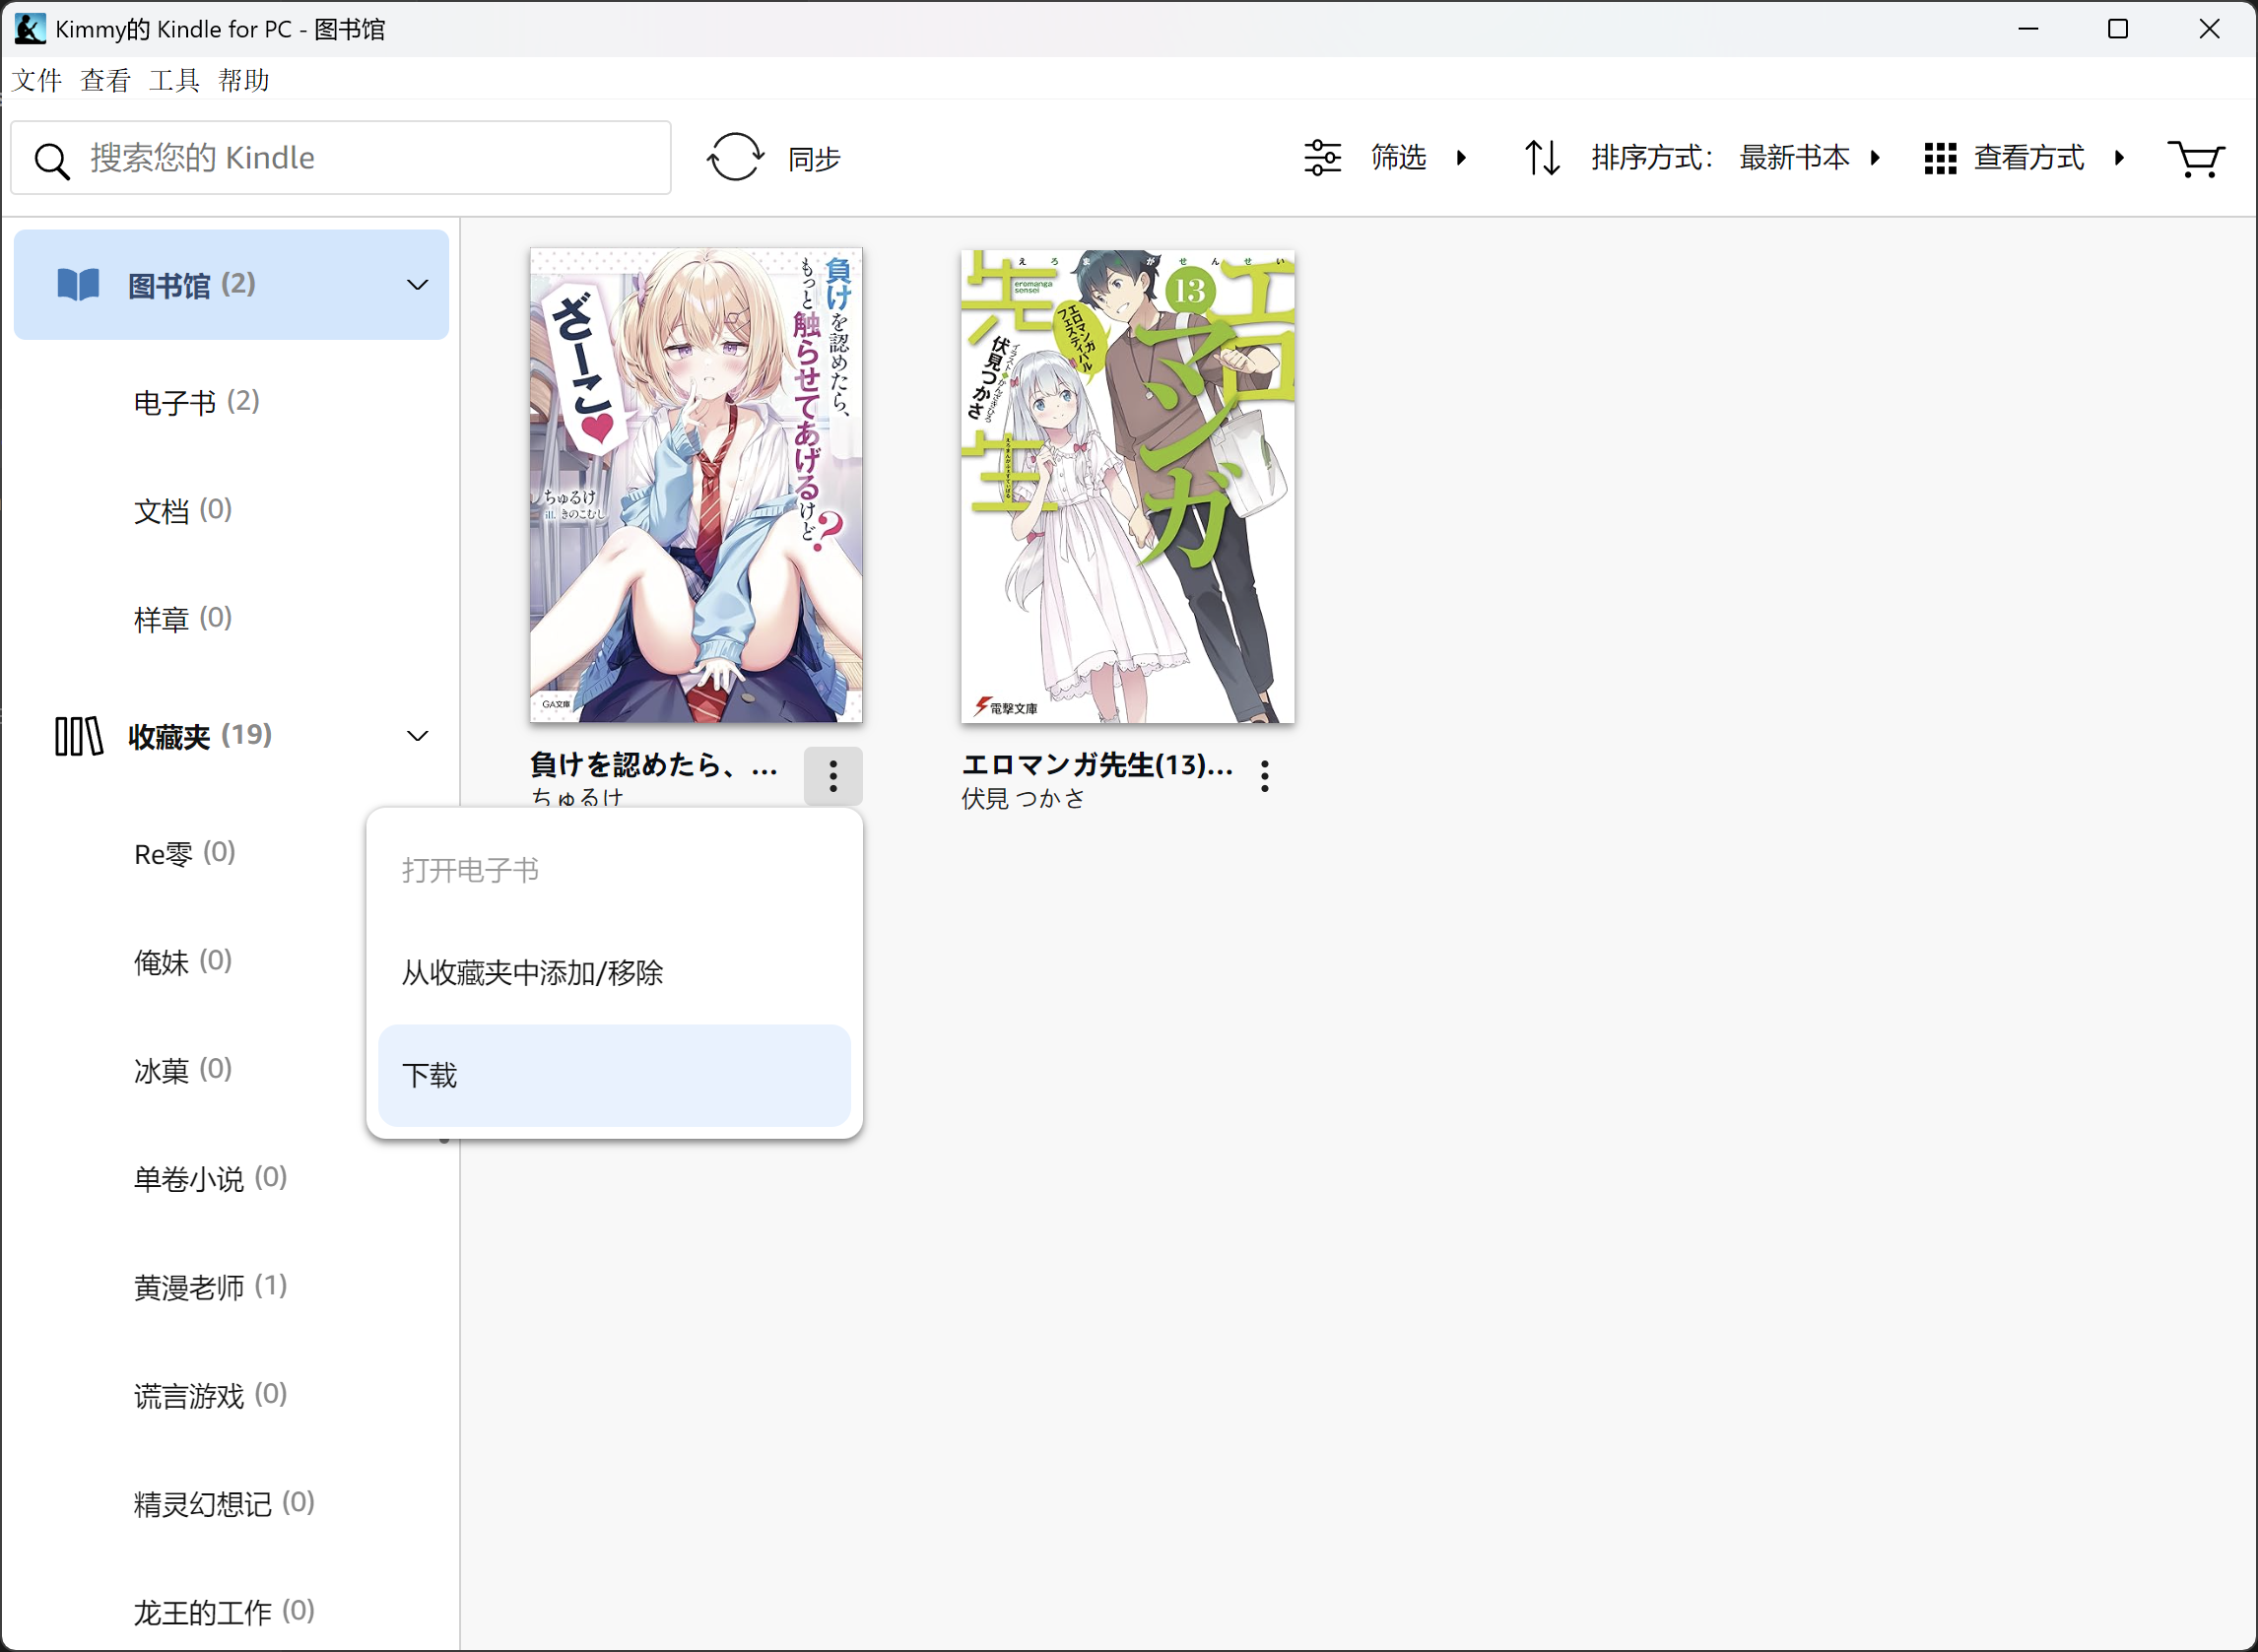The height and width of the screenshot is (1652, 2258).
Task: Click author name 伏見 つかさ
Action: pos(1024,799)
